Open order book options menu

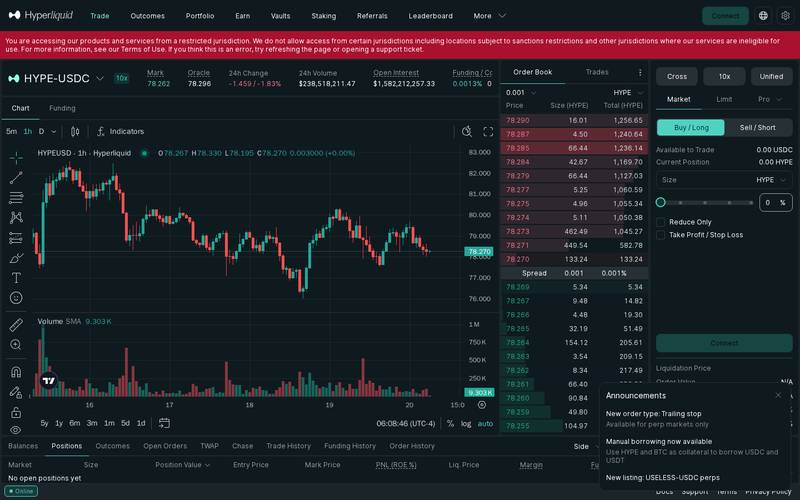tap(640, 72)
